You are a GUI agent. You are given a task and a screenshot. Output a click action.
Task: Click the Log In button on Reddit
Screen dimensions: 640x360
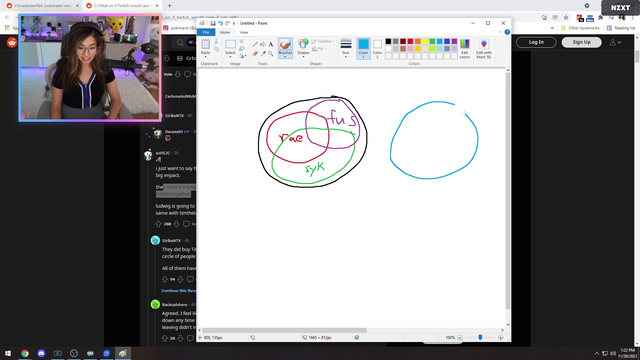point(536,42)
